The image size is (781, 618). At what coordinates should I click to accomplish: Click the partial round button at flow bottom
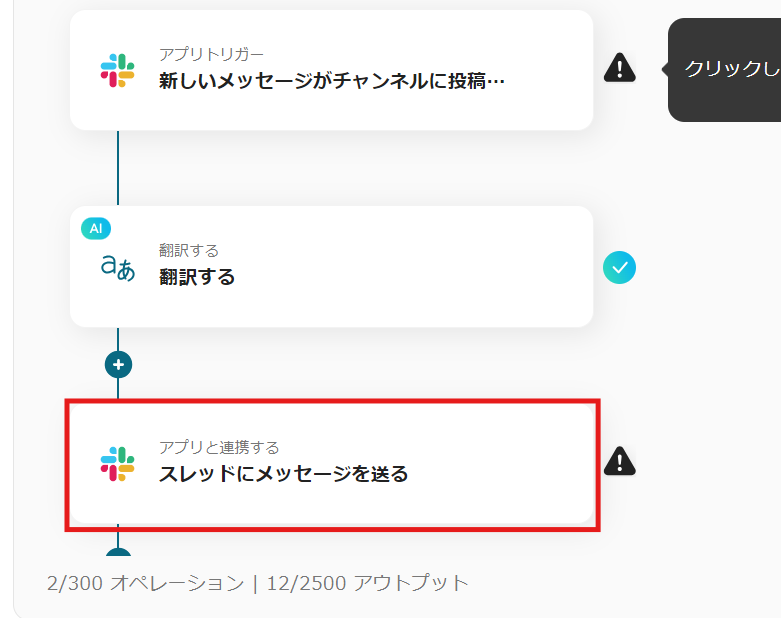click(x=118, y=551)
